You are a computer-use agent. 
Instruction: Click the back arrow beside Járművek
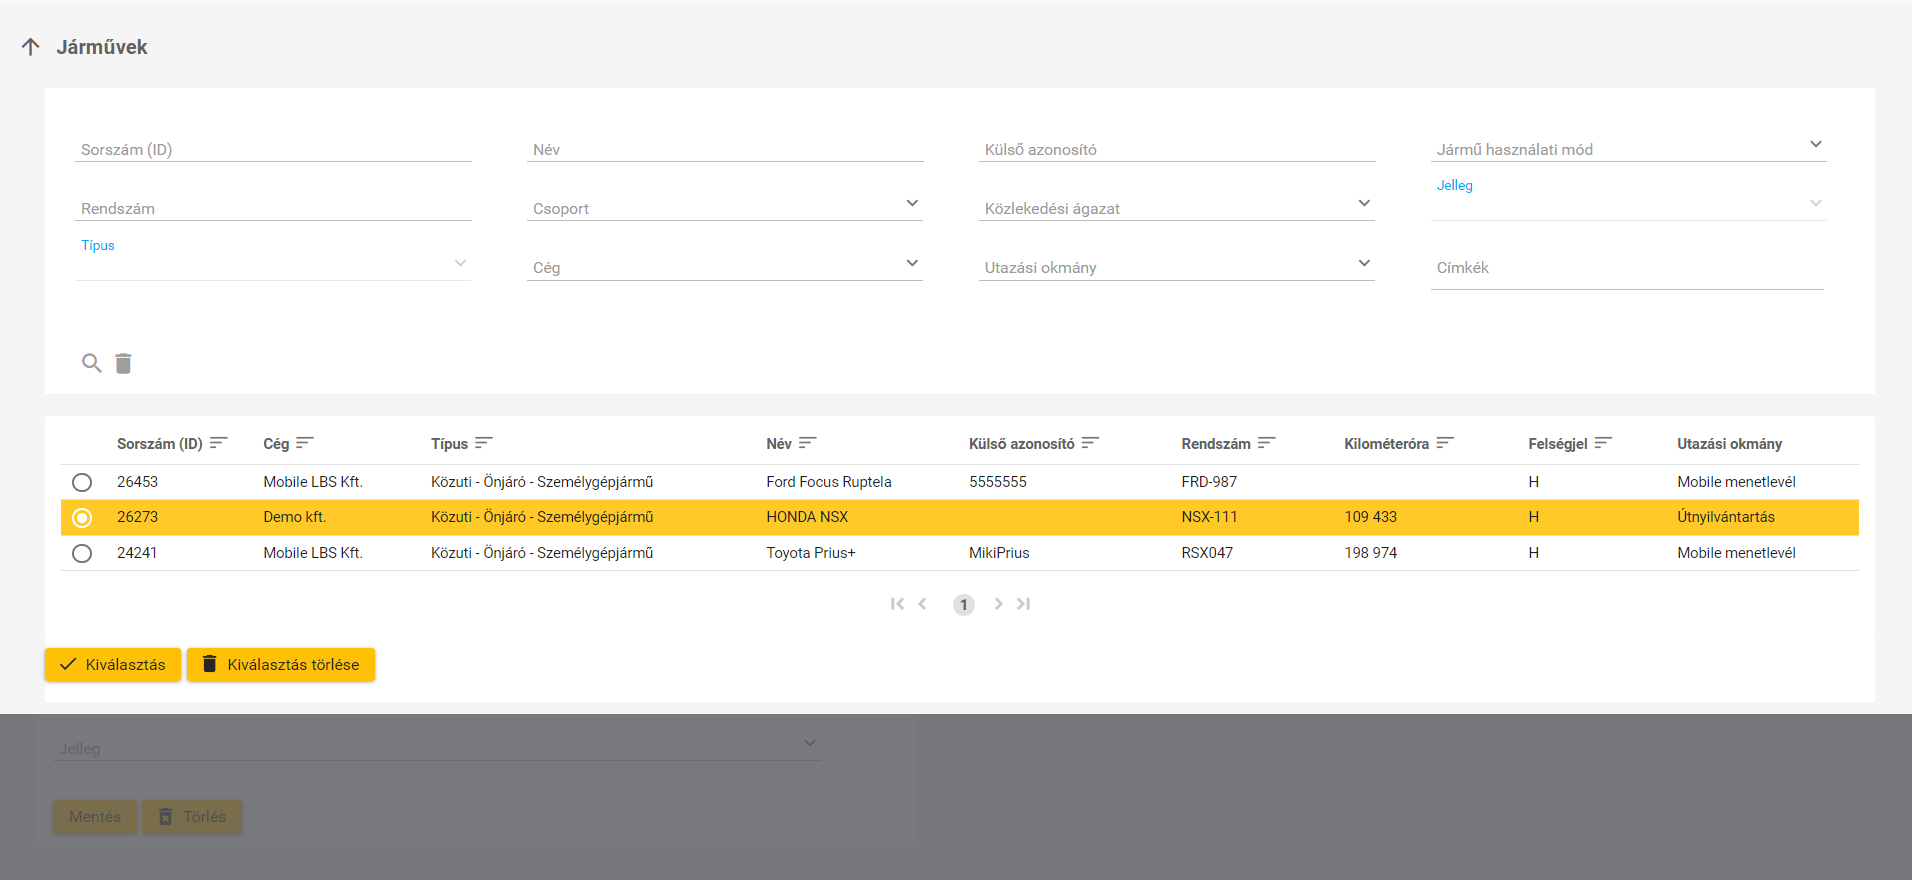(x=31, y=47)
